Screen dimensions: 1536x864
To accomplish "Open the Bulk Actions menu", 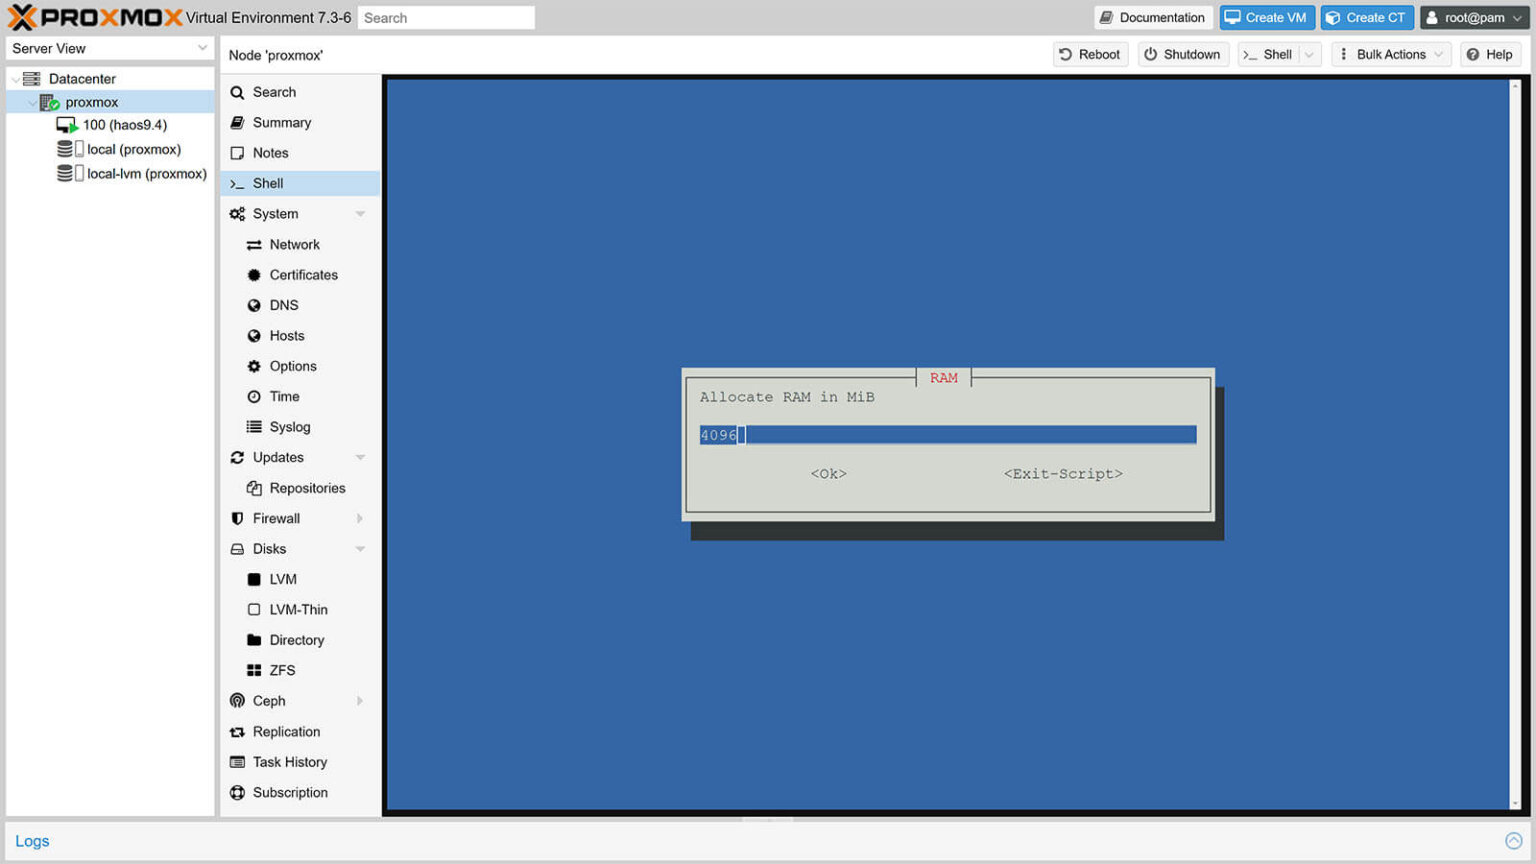I will tap(1390, 54).
